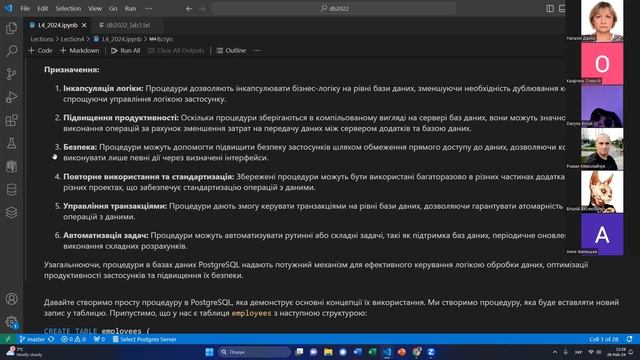Open the database cylinder sidebar icon
Image resolution: width=640 pixels, height=360 pixels.
[x=11, y=189]
